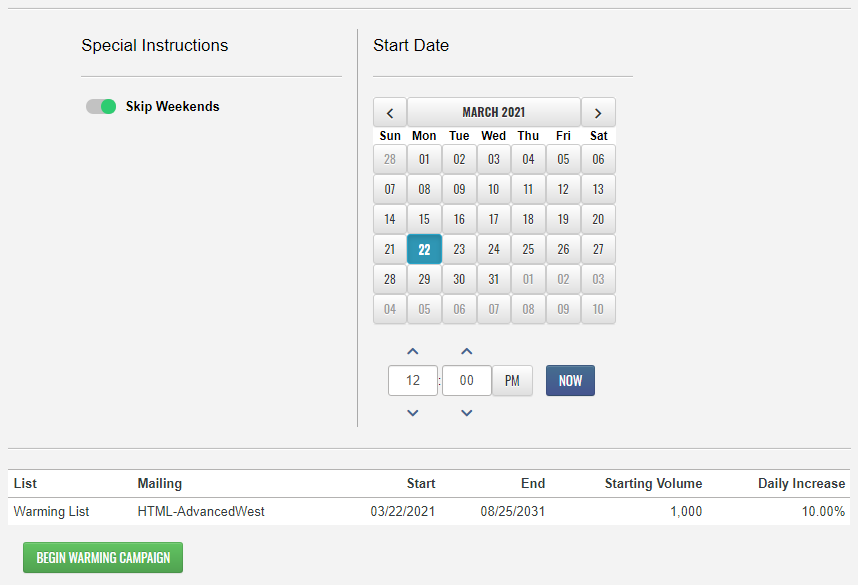Click the minutes input field
This screenshot has height=585, width=858.
[x=466, y=381]
